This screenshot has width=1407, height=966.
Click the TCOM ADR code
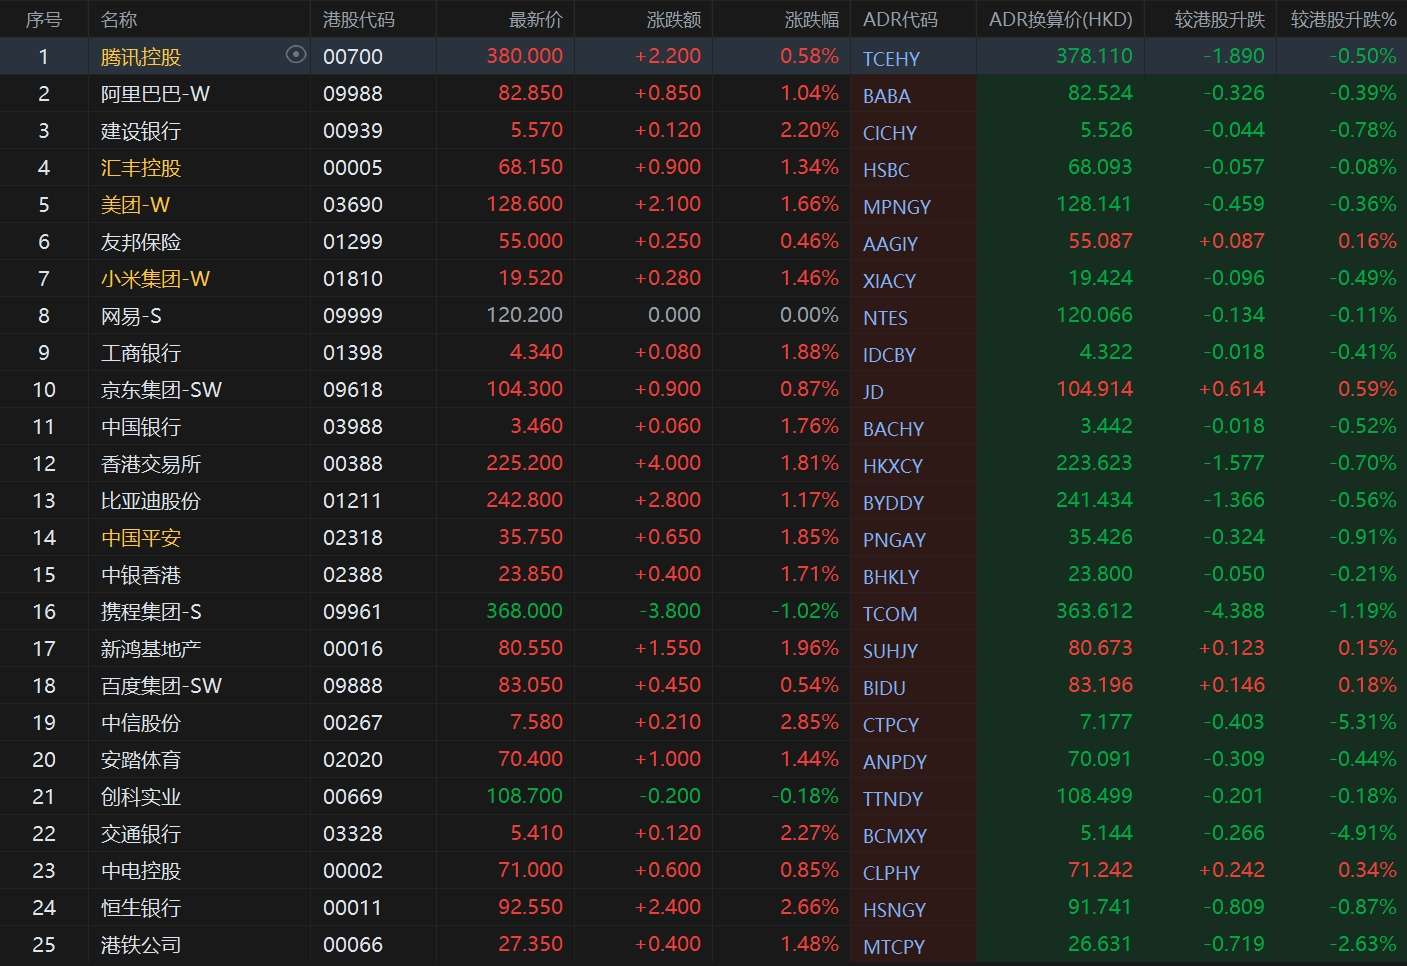pyautogui.click(x=890, y=614)
